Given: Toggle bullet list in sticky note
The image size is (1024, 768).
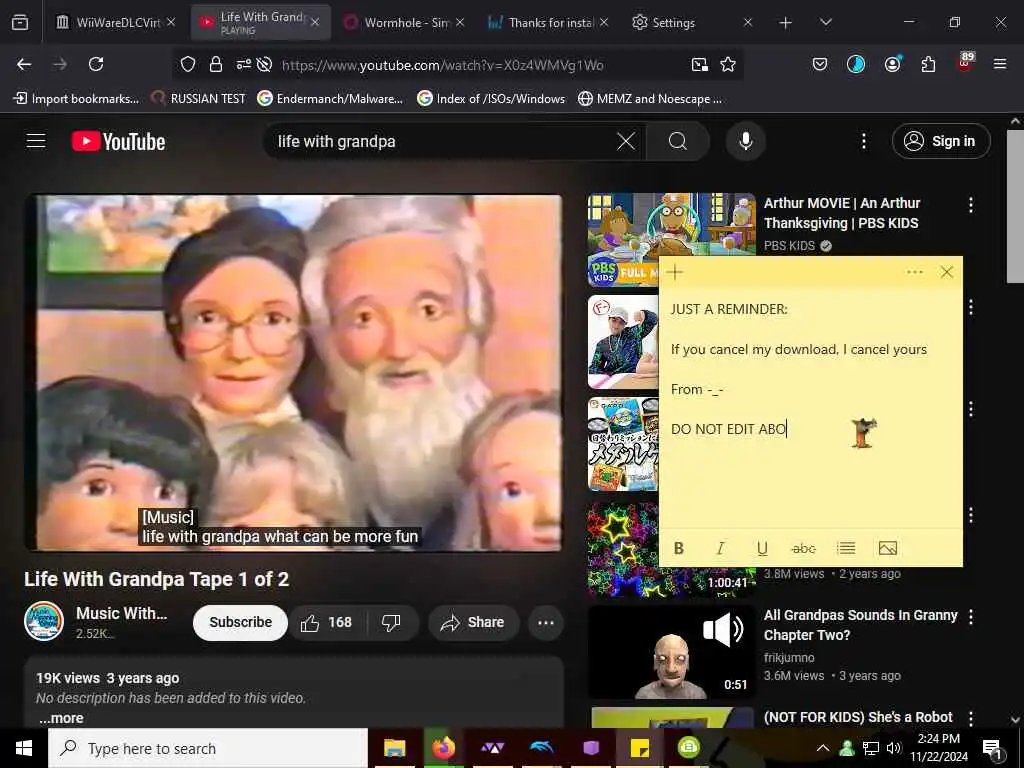Looking at the screenshot, I should 846,548.
